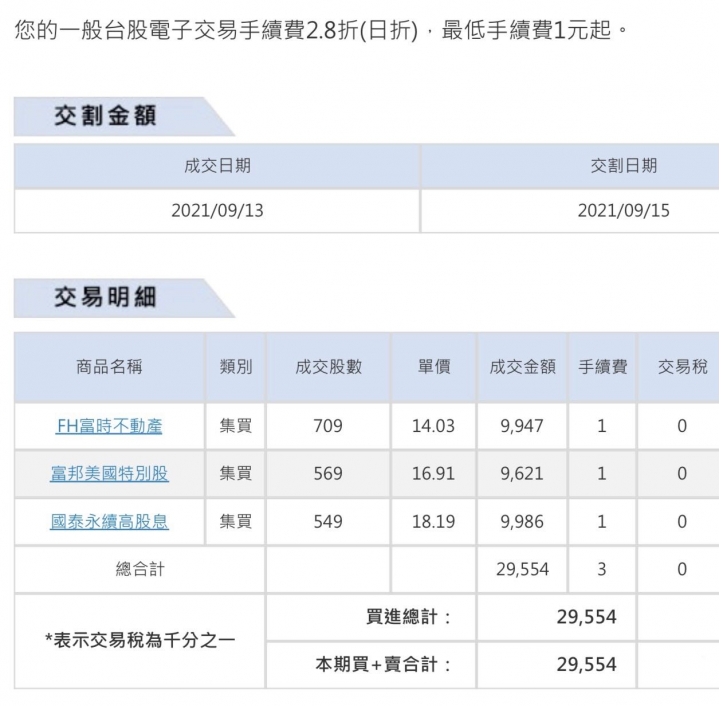Click total tax in 總合計 row

pos(682,569)
